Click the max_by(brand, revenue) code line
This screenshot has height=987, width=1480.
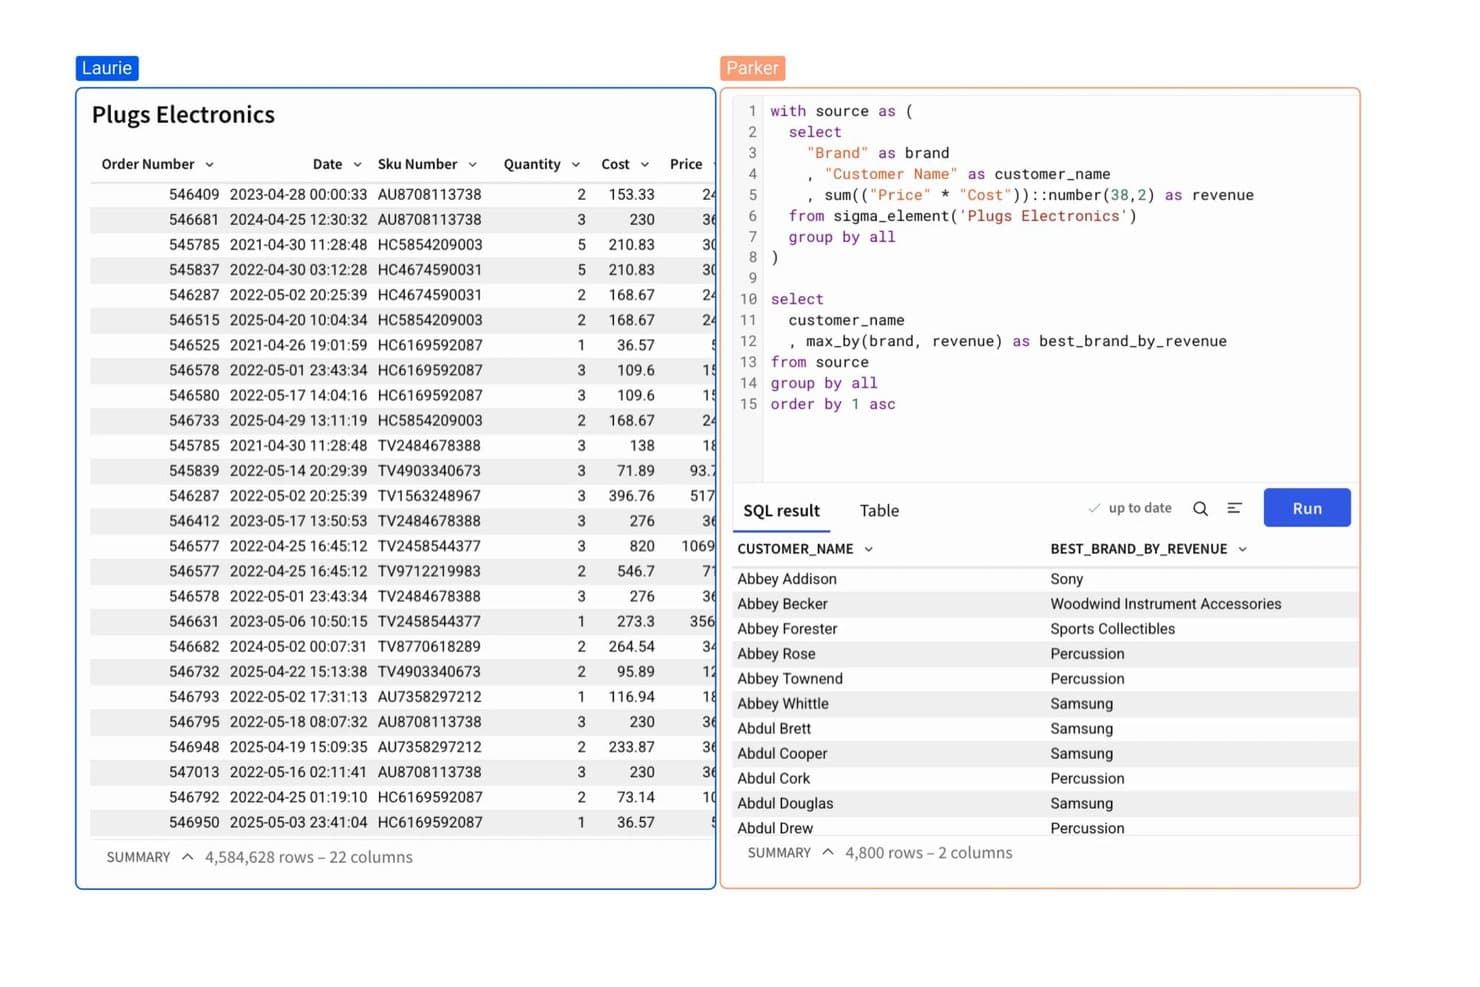pos(1008,341)
